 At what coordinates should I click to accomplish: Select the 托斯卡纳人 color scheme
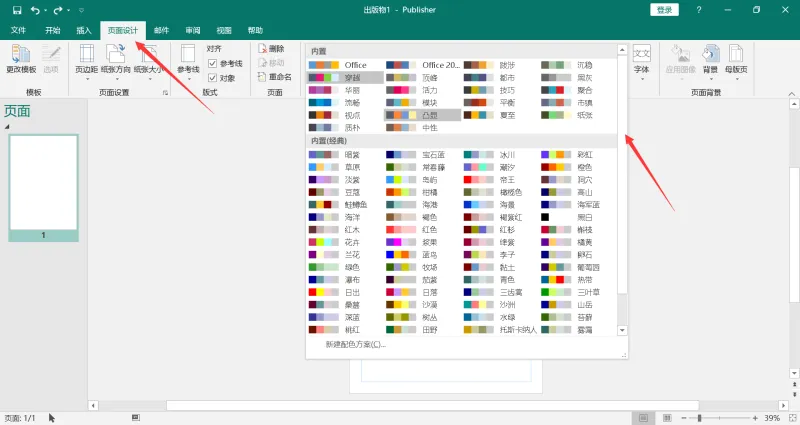click(x=500, y=330)
